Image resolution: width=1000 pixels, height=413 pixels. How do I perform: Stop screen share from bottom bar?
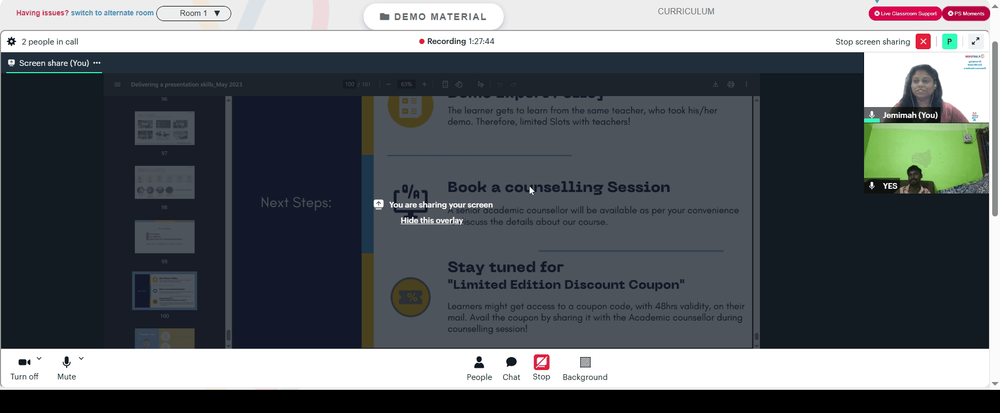[x=541, y=368]
